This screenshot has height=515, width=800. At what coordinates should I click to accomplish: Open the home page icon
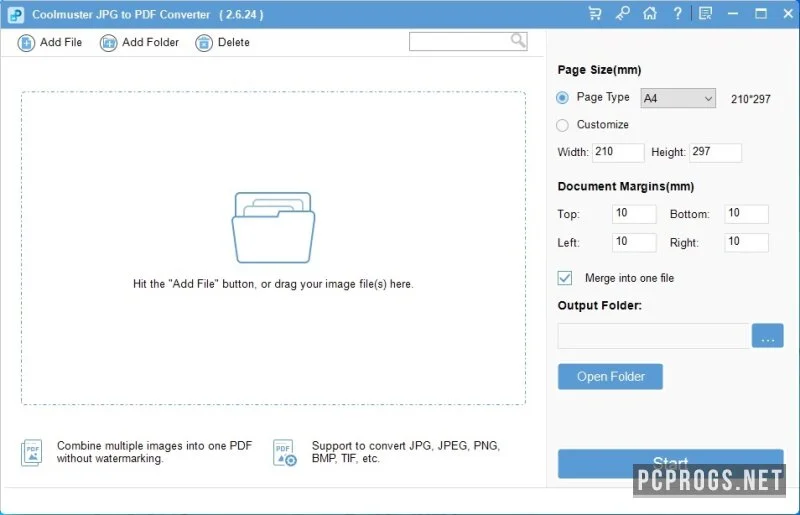(649, 14)
